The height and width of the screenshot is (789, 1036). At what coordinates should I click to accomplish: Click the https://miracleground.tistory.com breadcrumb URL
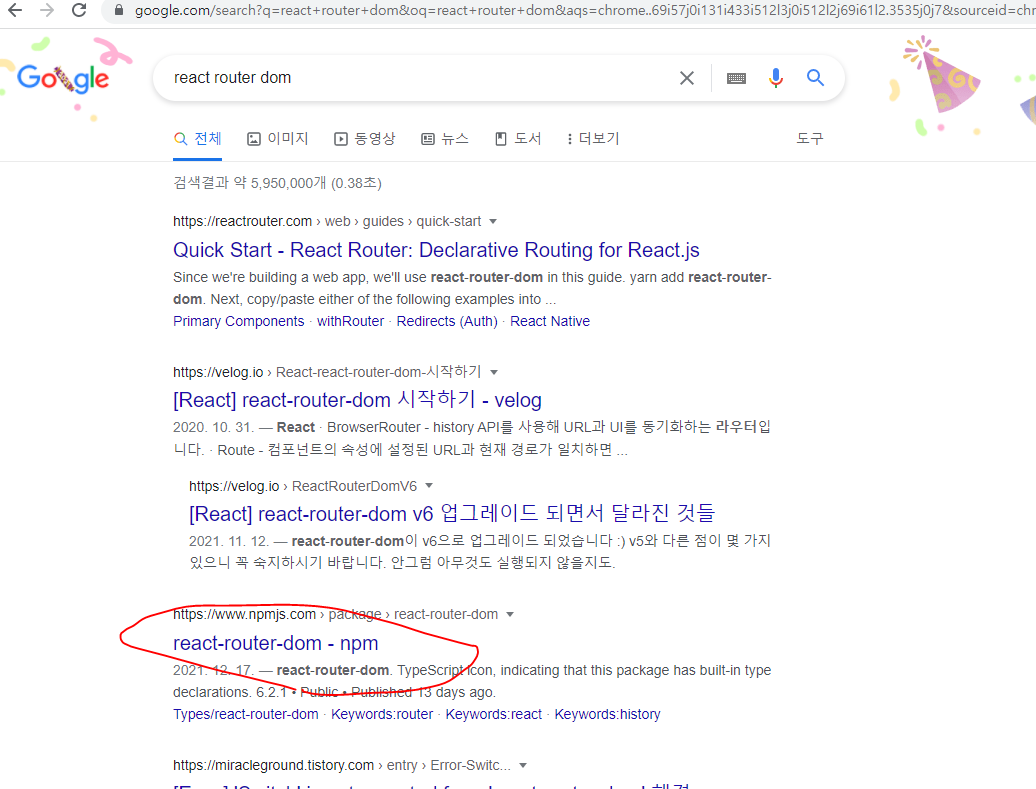pyautogui.click(x=274, y=765)
